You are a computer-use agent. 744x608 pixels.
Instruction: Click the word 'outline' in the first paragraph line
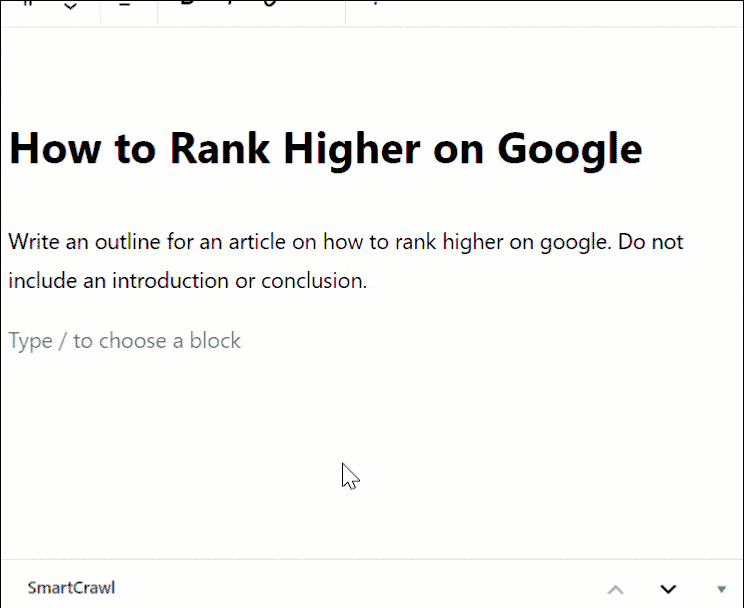coord(128,242)
